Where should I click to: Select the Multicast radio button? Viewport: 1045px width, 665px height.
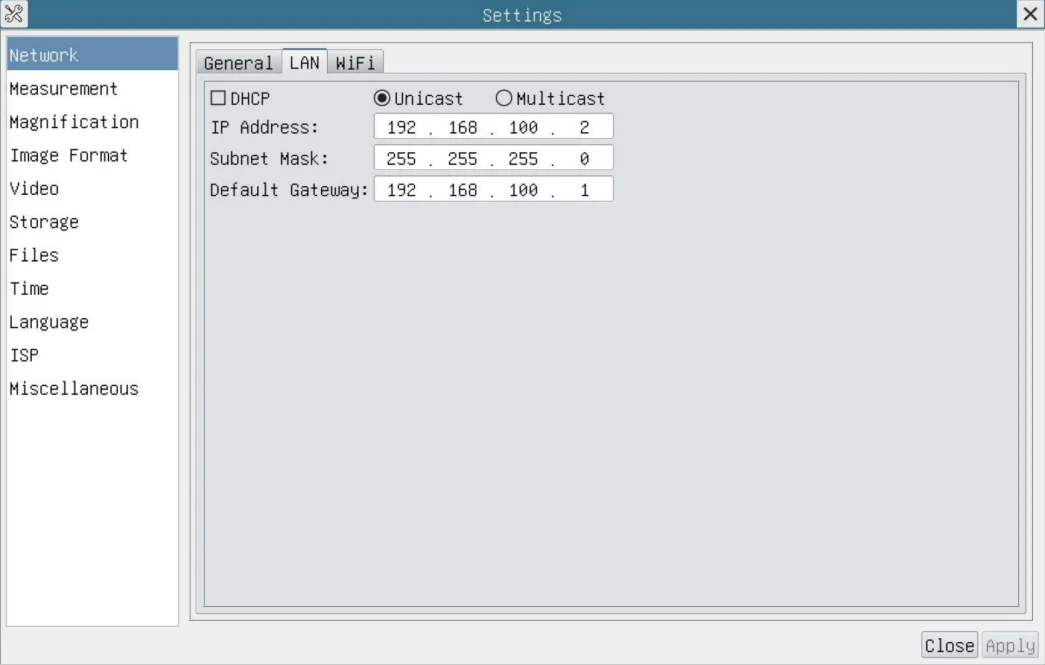click(504, 99)
